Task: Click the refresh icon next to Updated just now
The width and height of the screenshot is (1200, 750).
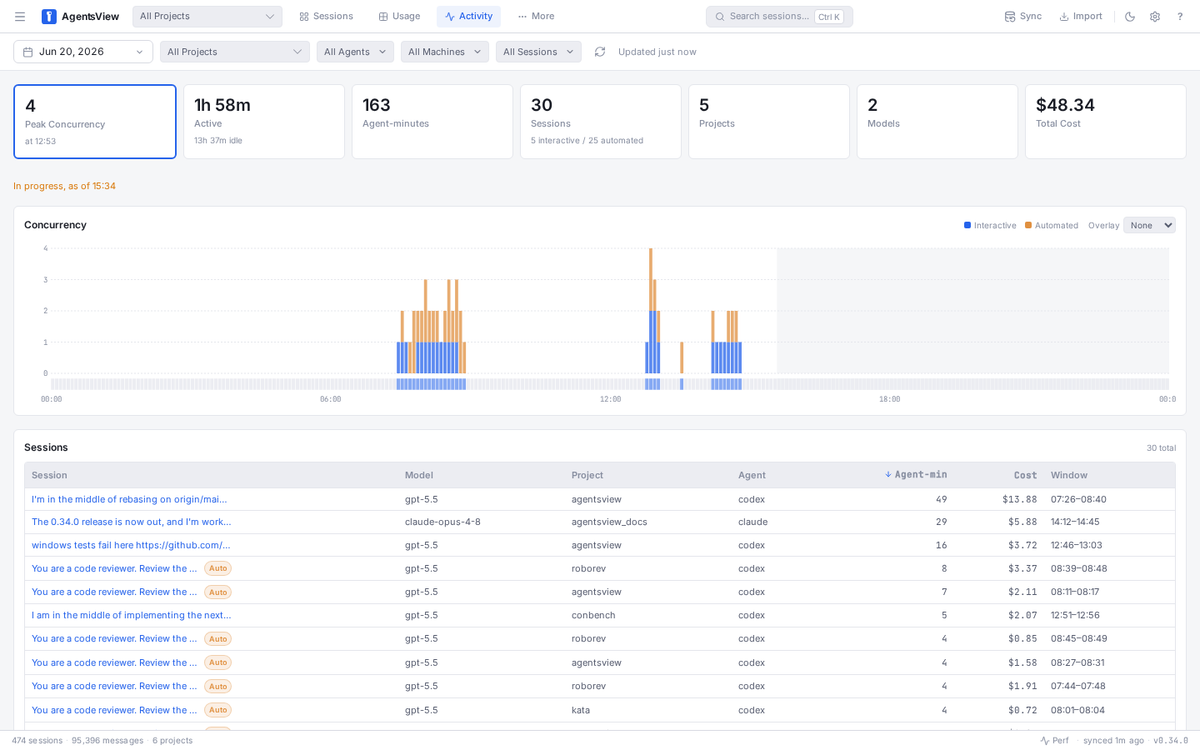Action: (600, 52)
